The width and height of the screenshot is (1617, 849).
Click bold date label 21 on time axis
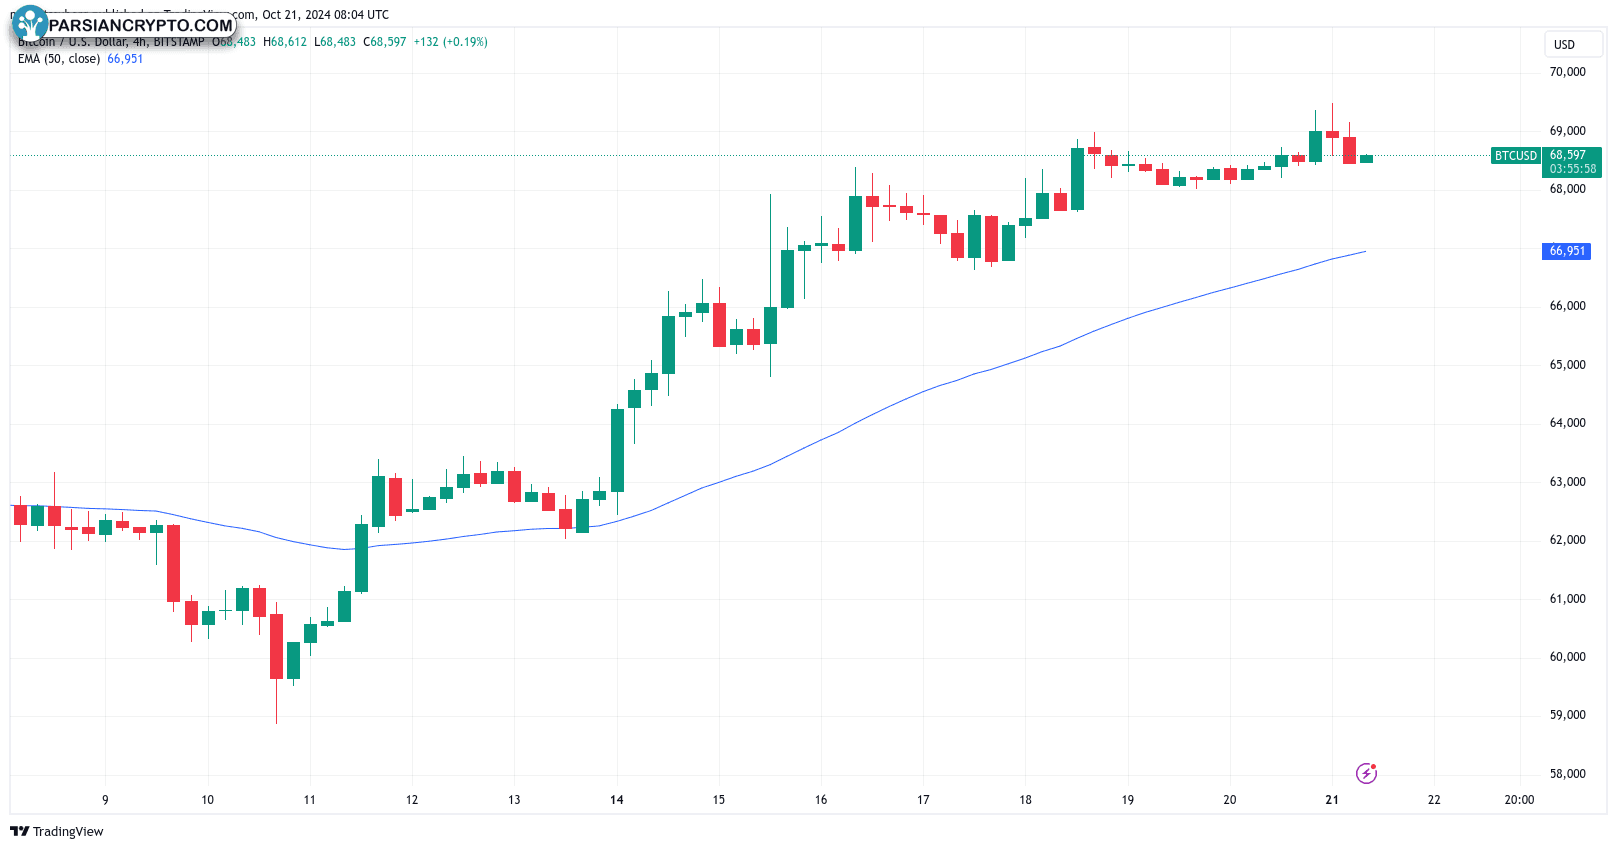pos(1332,800)
